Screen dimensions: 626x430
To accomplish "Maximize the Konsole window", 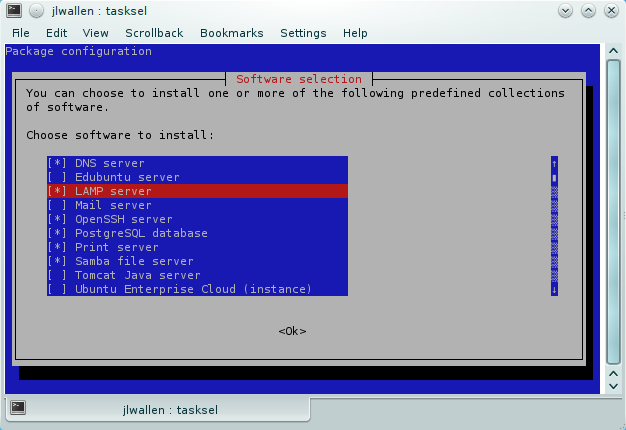I will [x=588, y=11].
